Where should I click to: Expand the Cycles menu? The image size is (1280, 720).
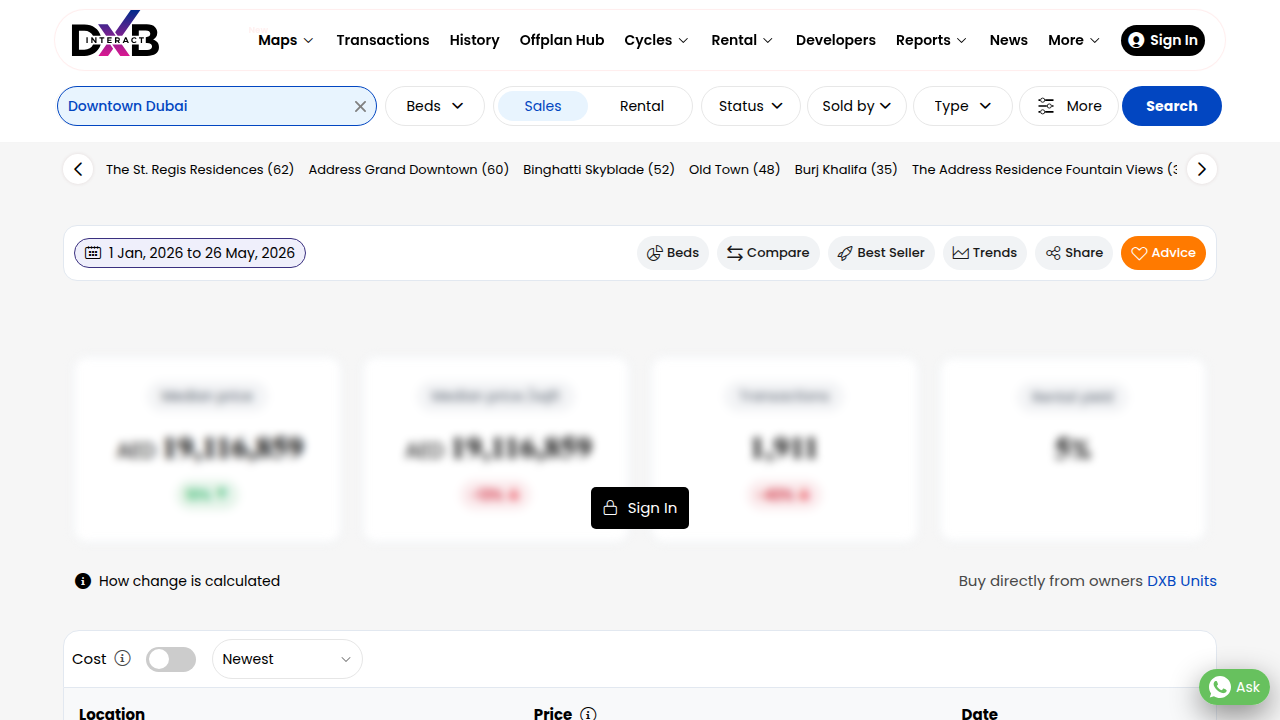pyautogui.click(x=656, y=40)
